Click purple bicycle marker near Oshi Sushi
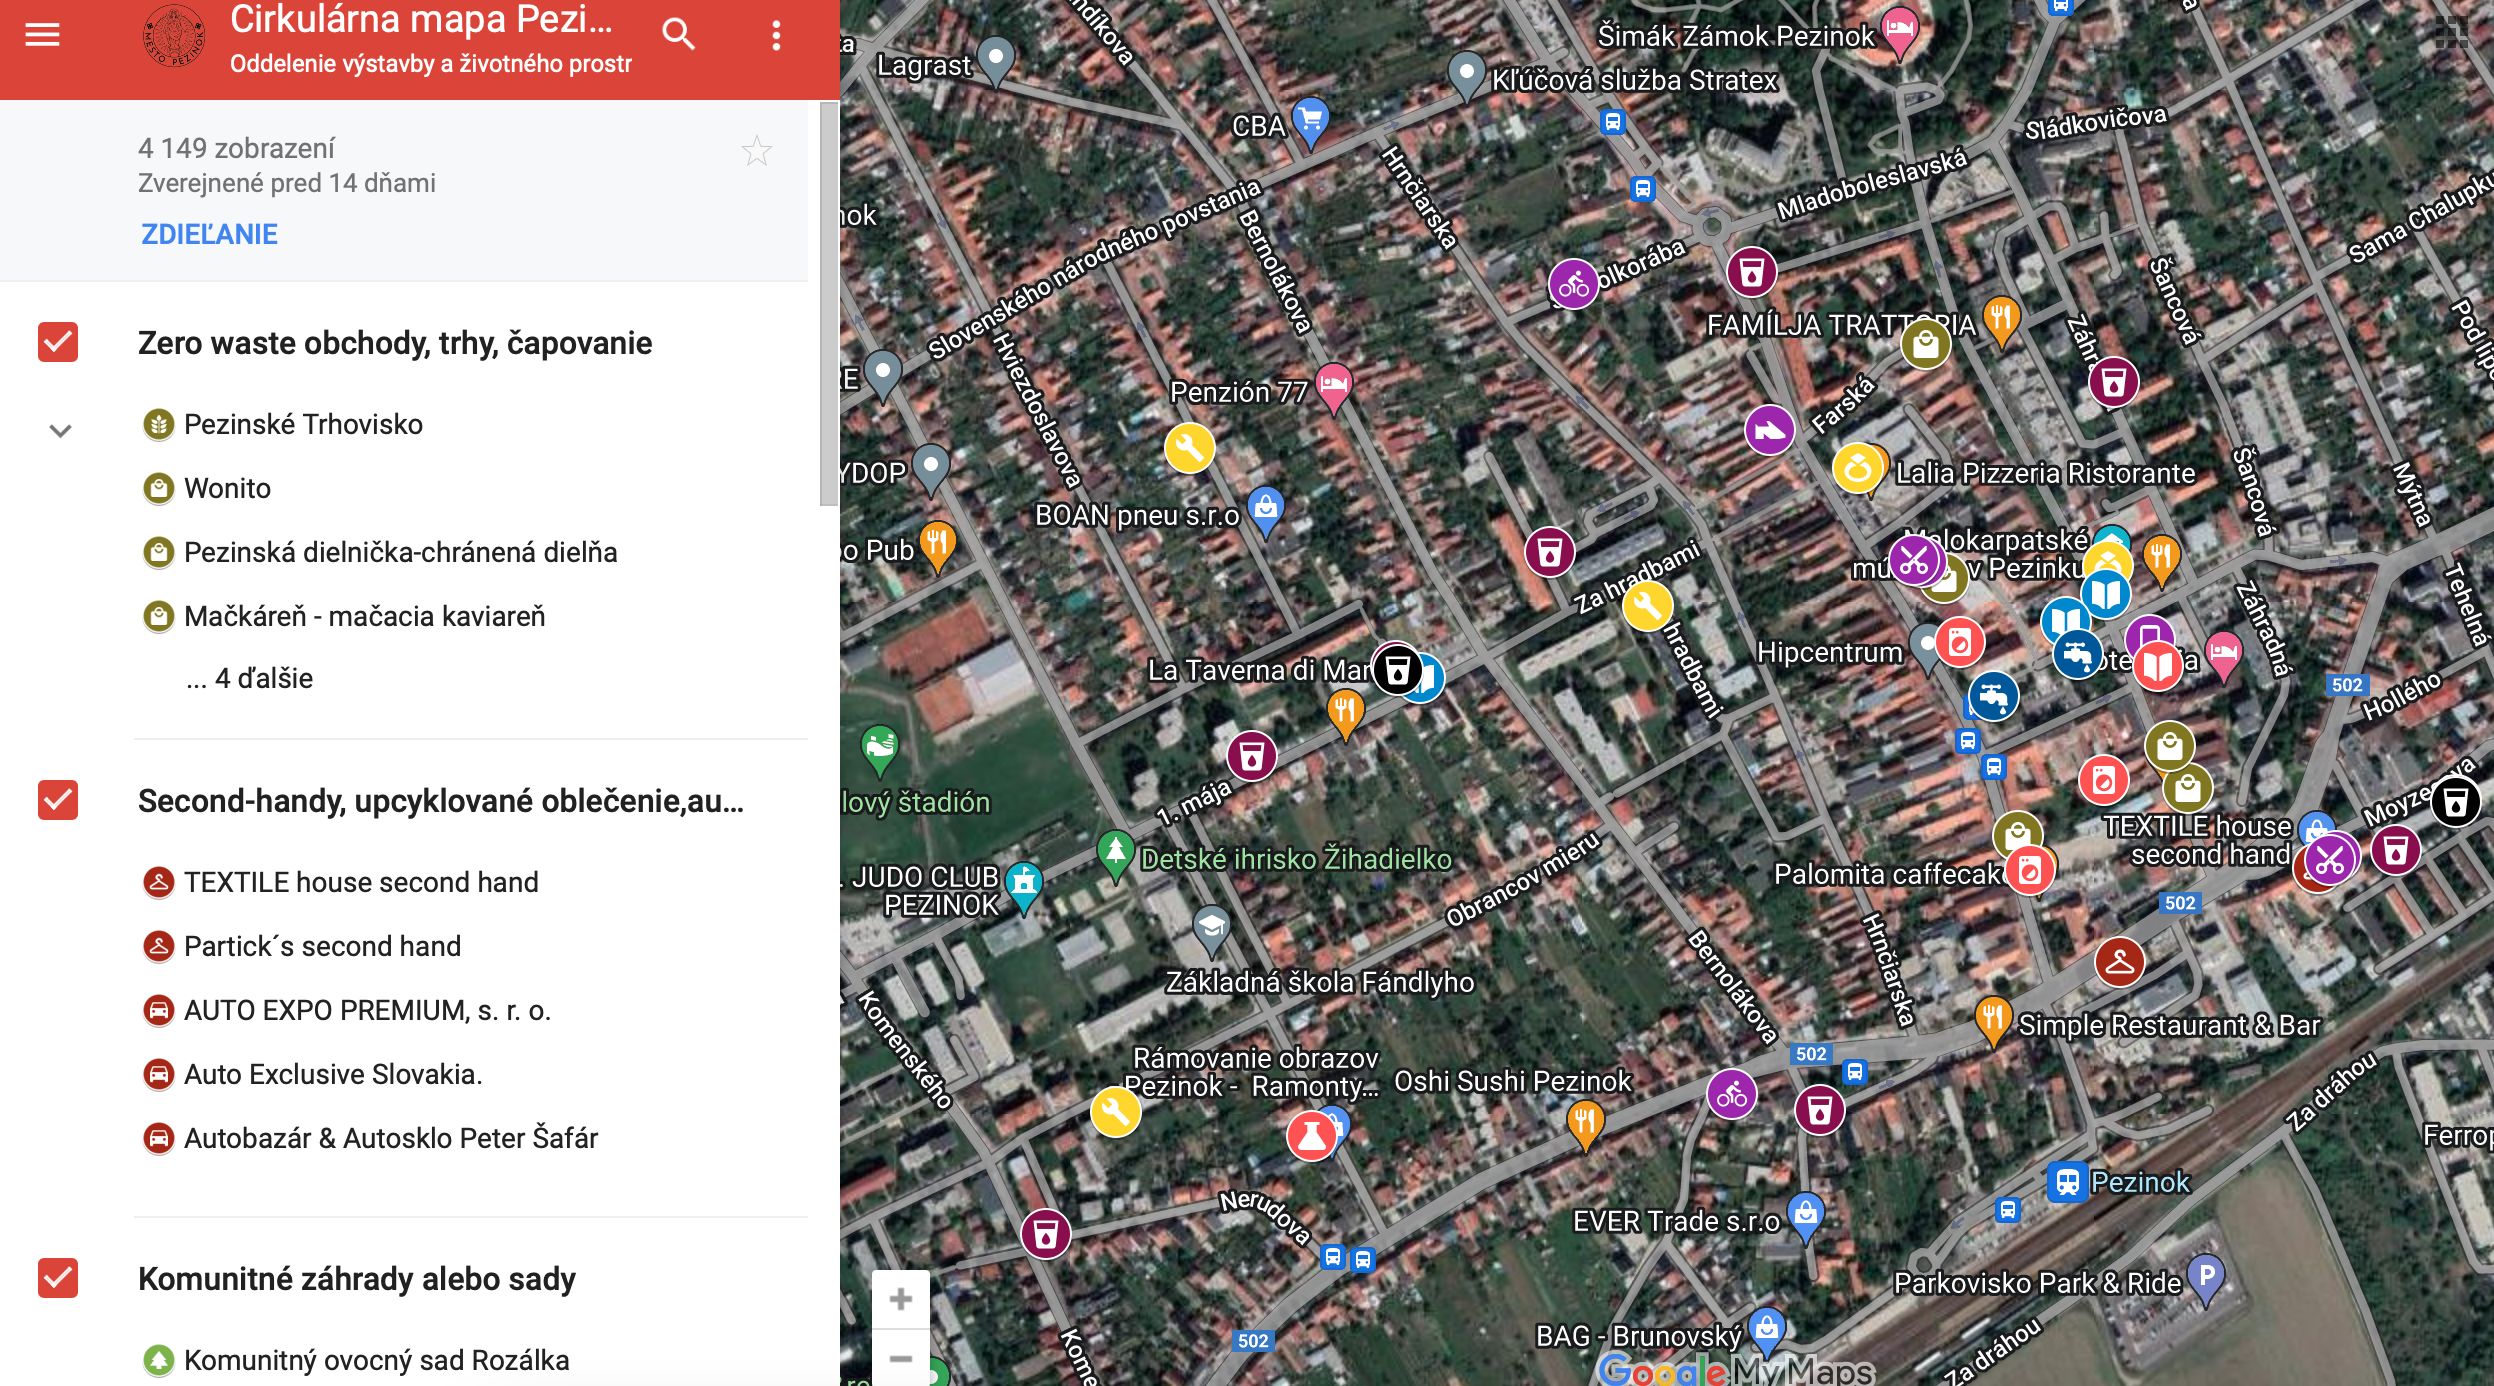 1731,1095
